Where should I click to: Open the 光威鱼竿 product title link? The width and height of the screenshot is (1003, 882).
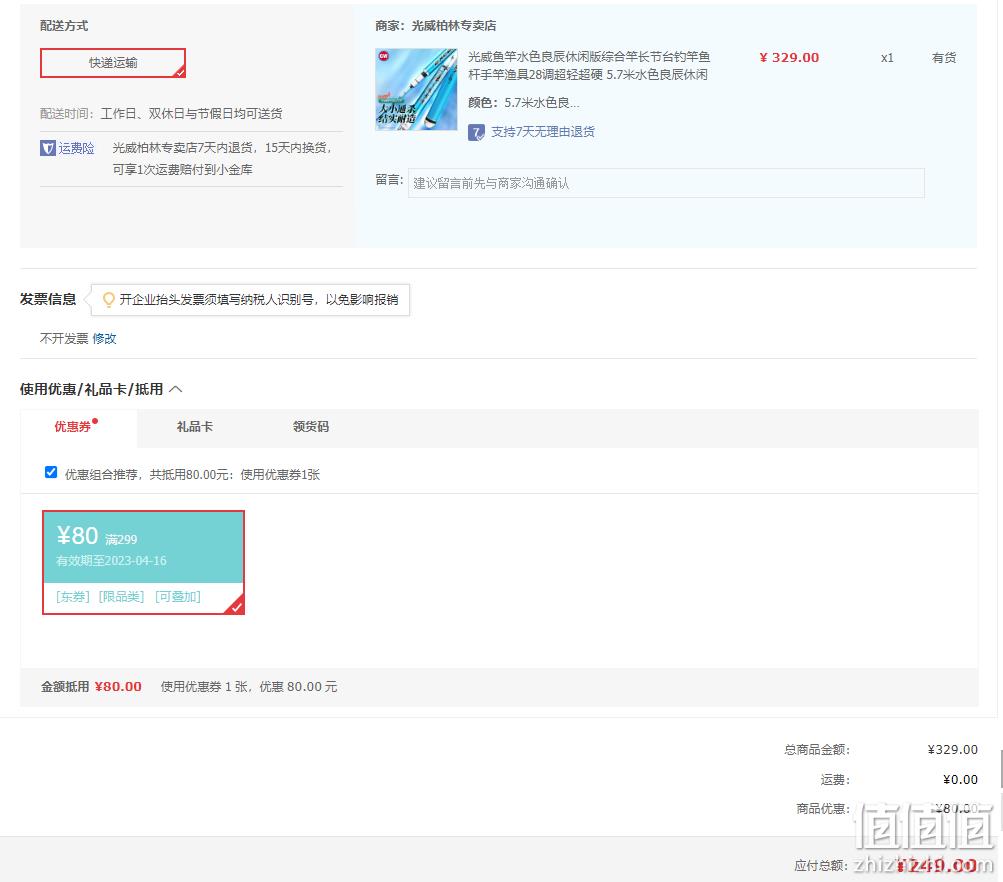point(589,66)
